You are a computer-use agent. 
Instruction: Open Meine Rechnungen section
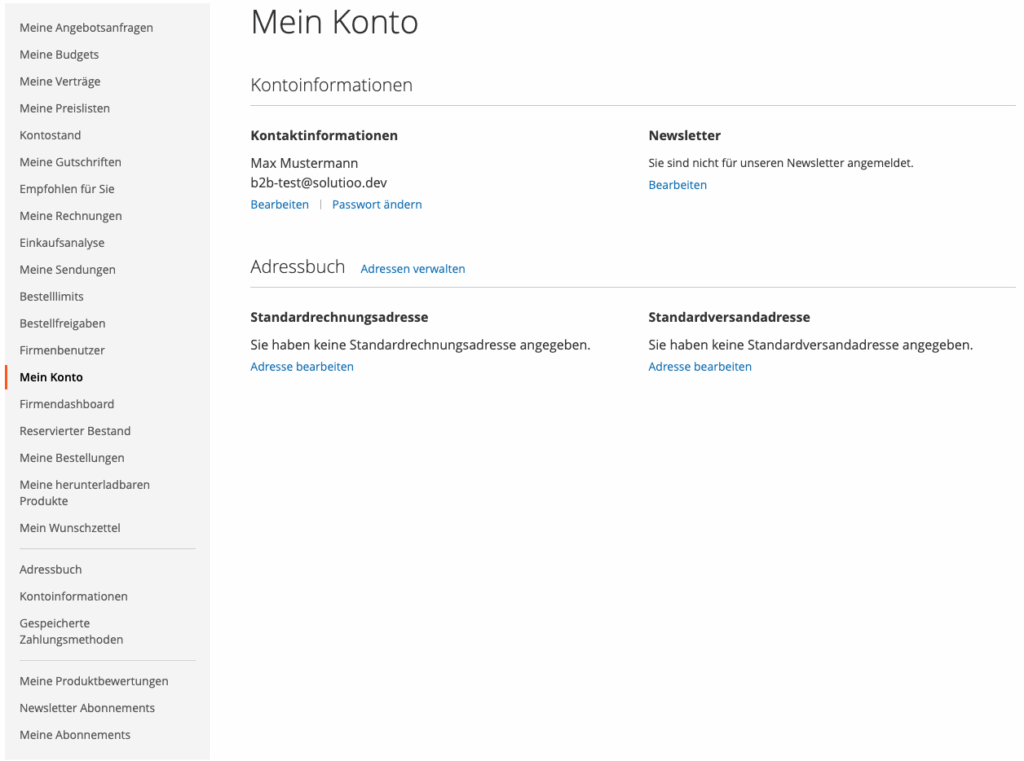[x=71, y=216]
